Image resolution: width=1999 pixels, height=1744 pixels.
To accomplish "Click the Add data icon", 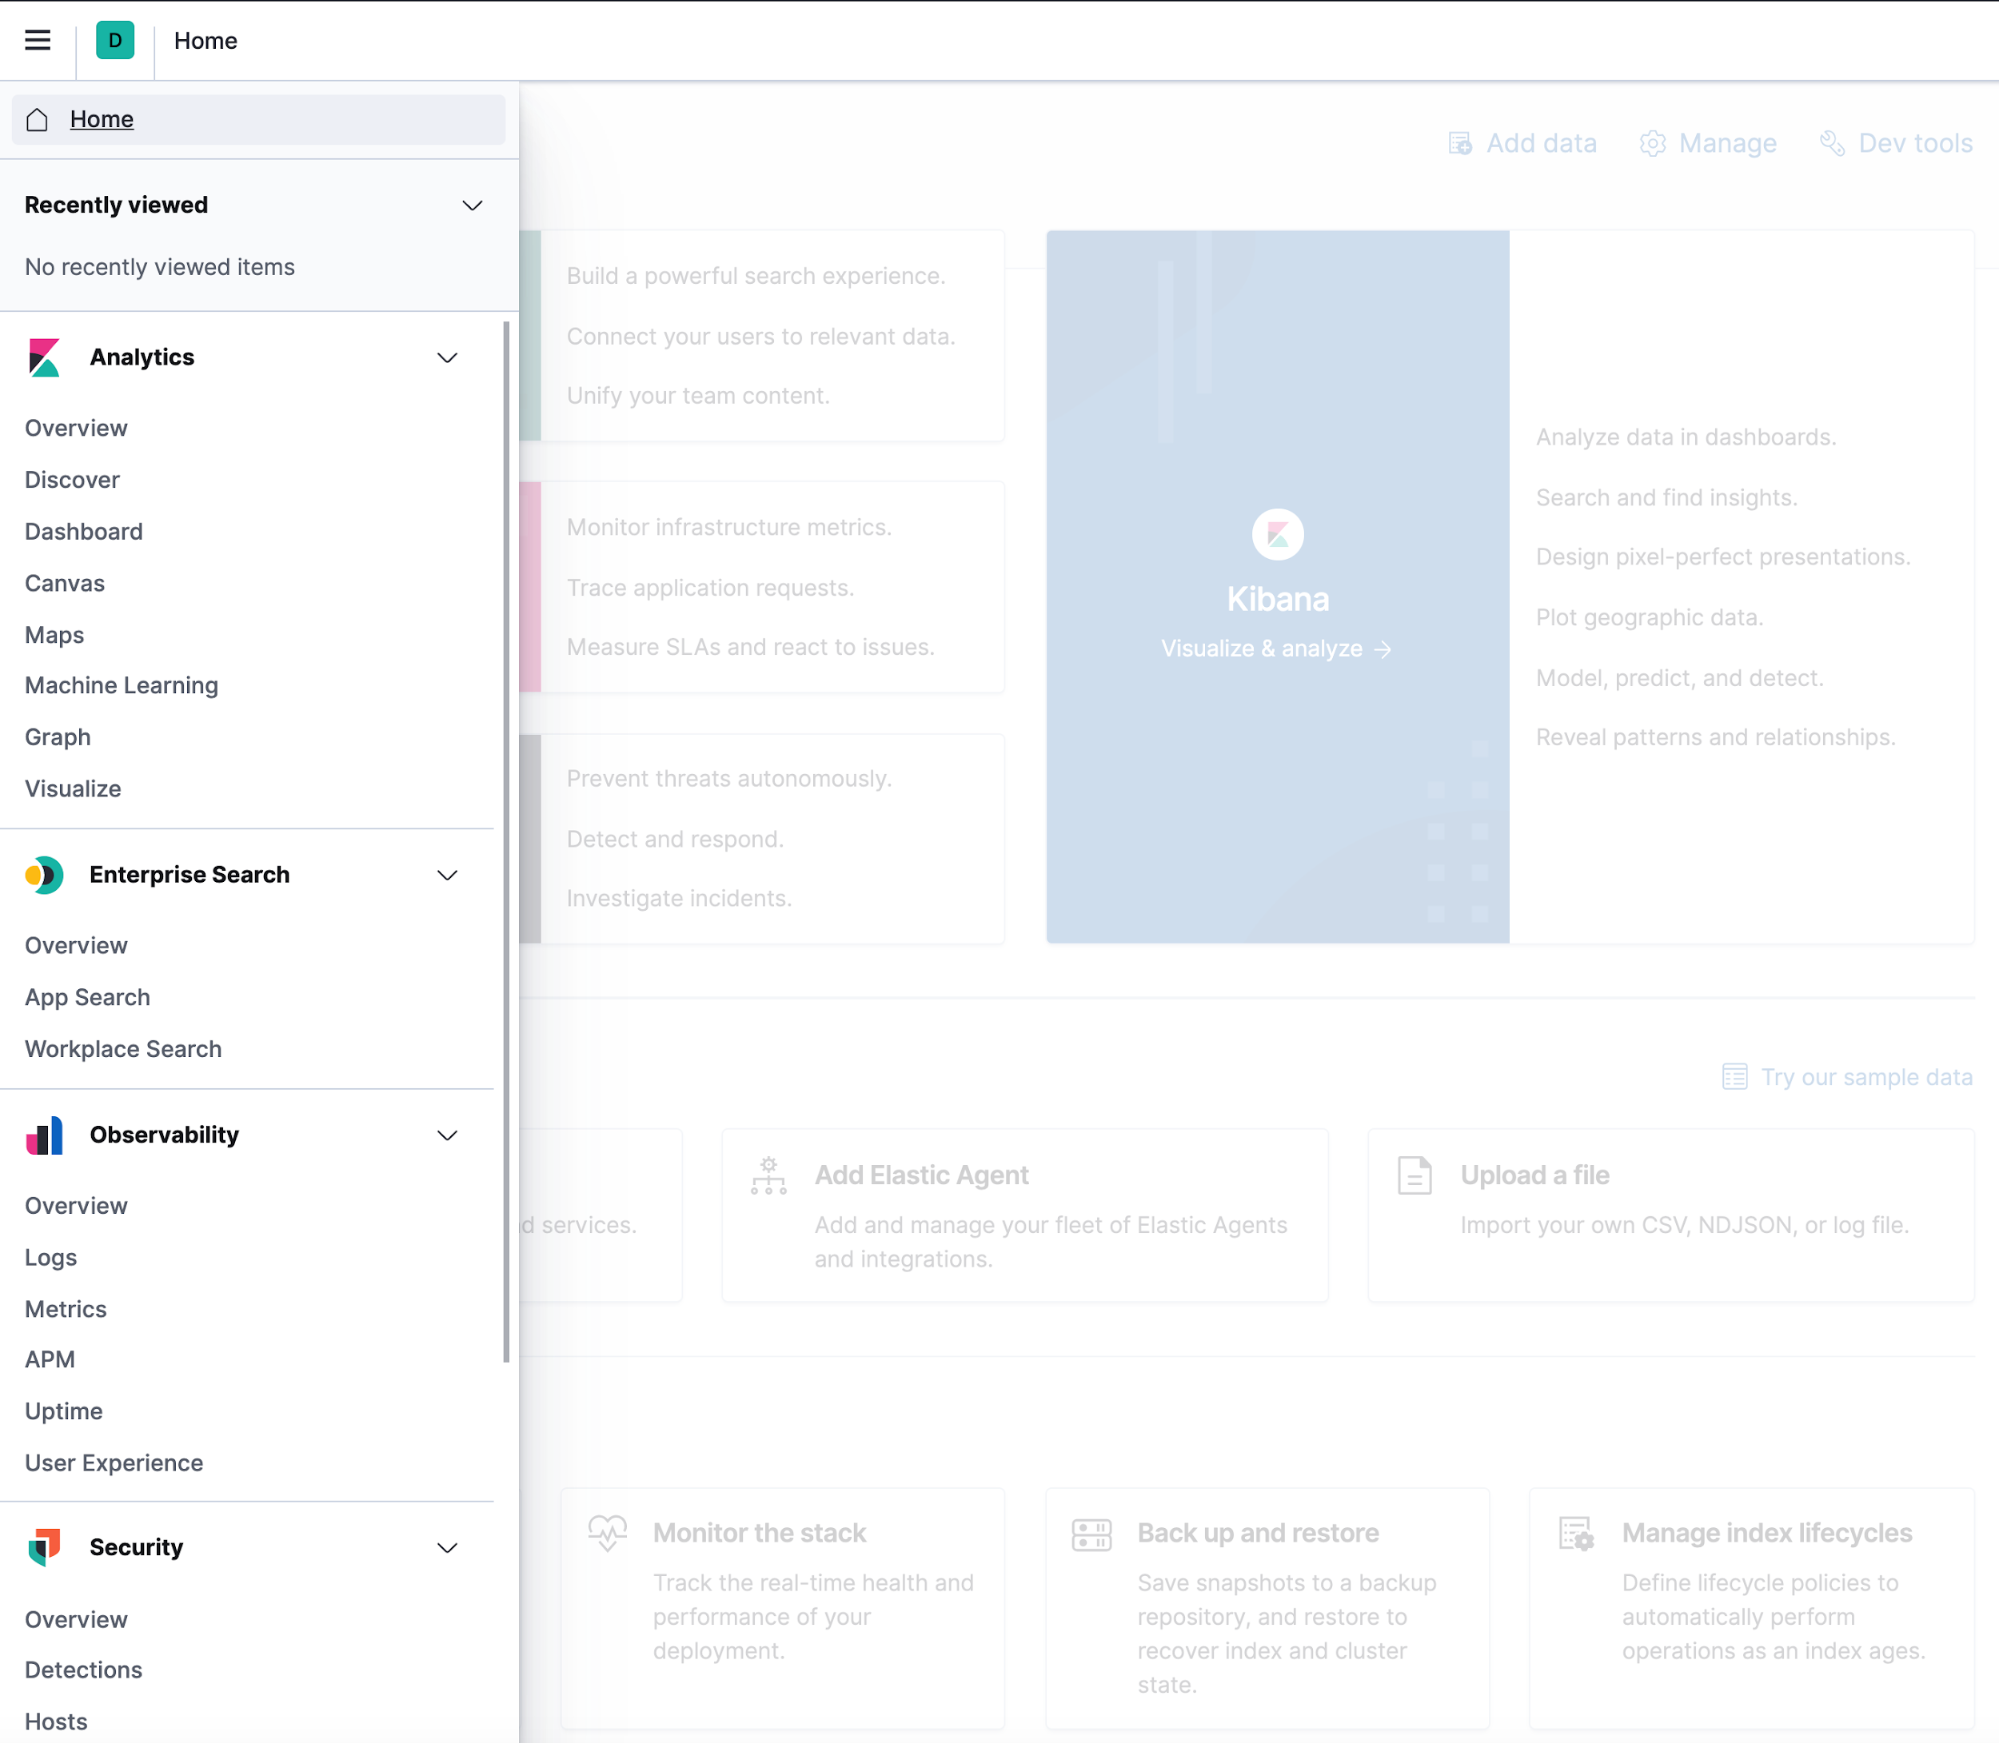I will tap(1461, 143).
